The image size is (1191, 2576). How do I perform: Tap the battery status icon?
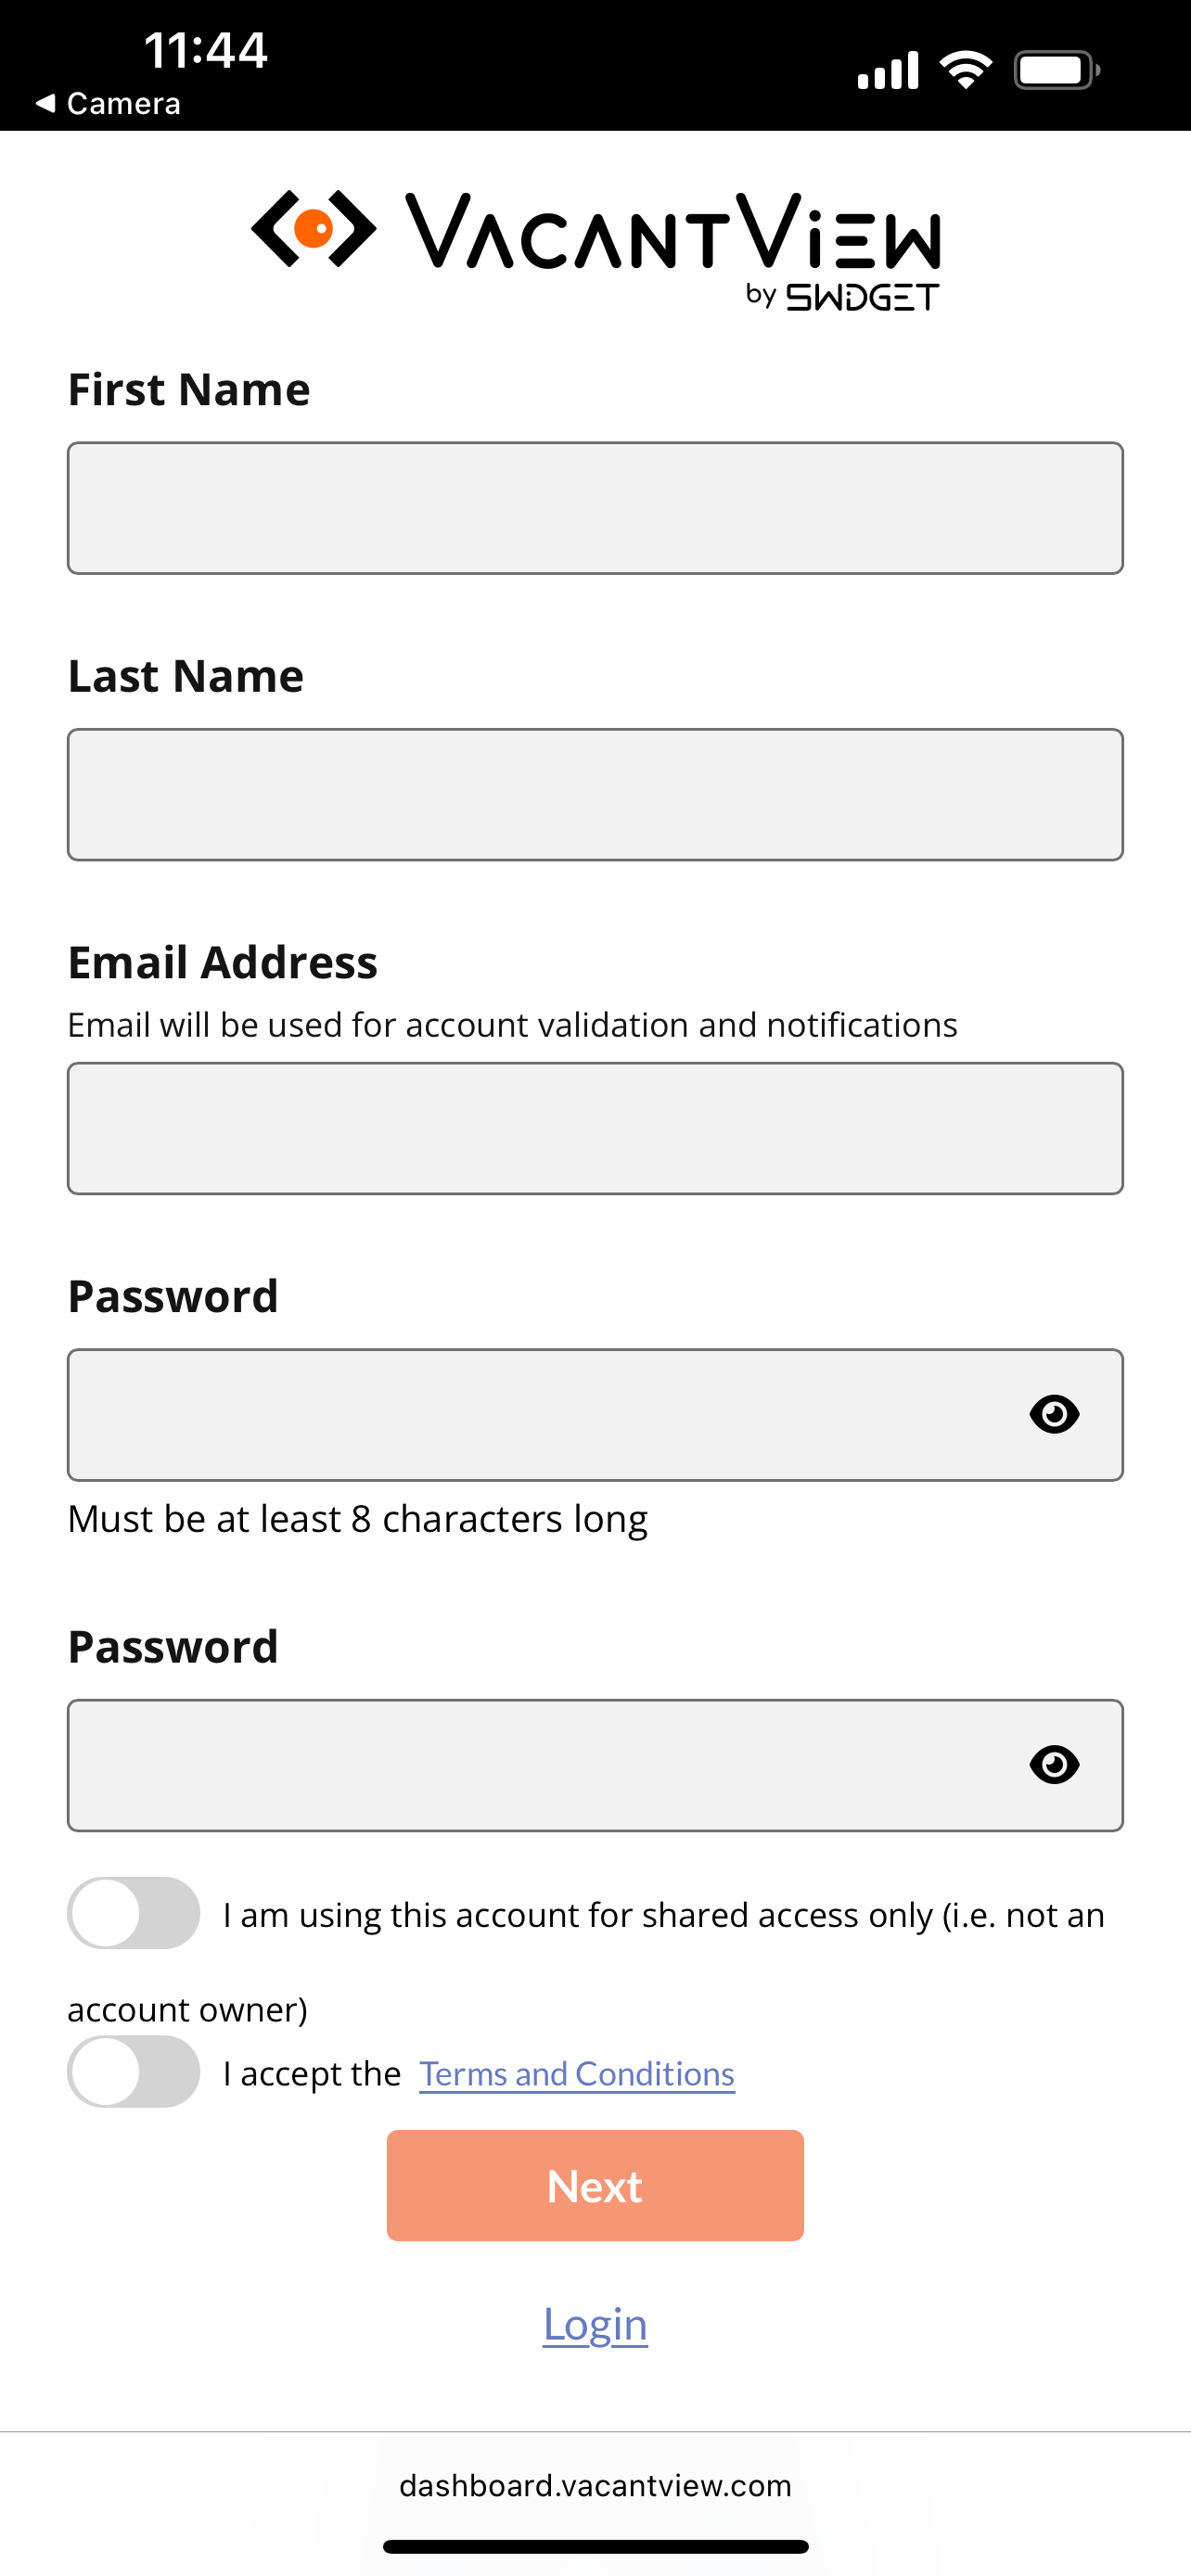point(1057,70)
